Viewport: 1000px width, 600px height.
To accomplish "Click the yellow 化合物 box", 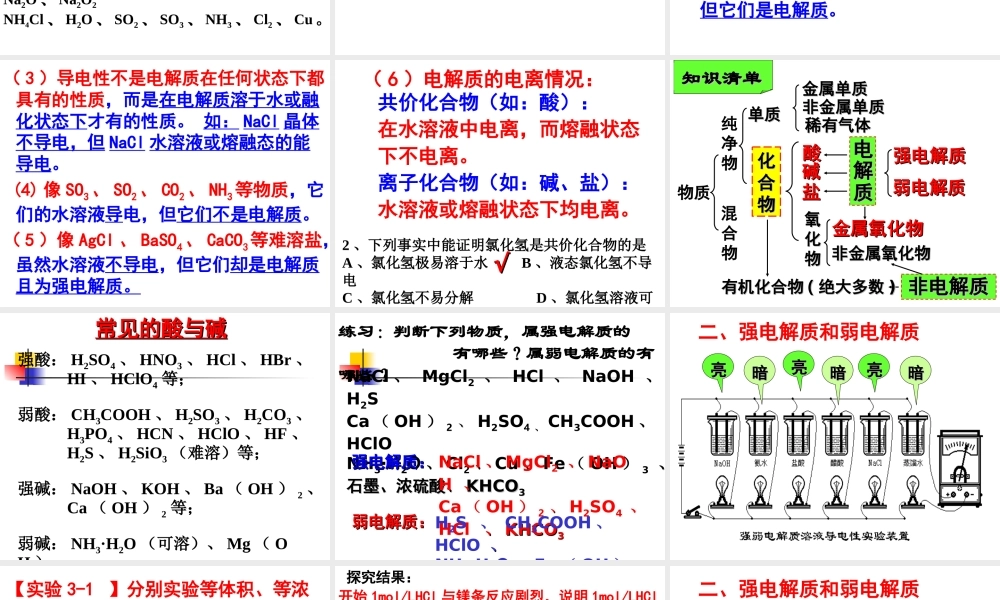I will point(767,182).
